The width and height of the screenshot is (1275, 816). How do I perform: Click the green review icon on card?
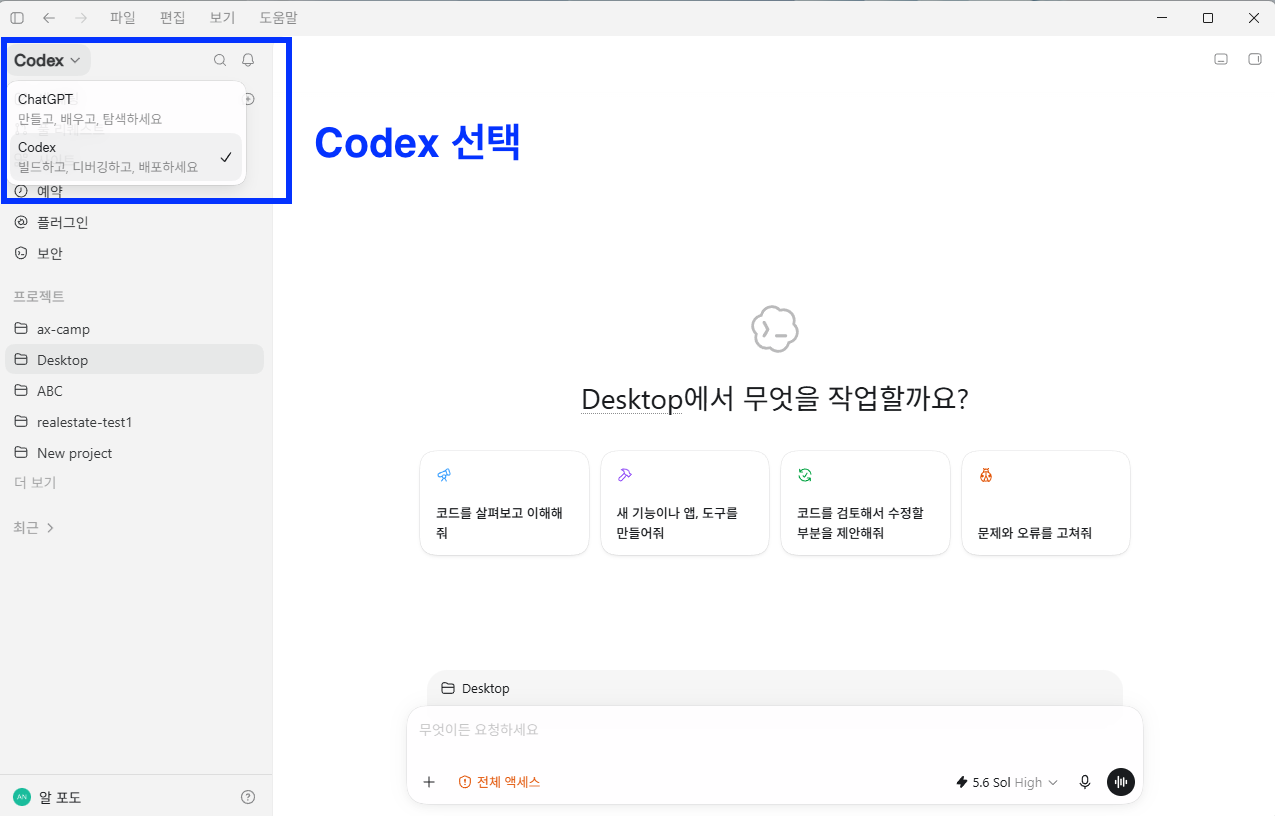coord(804,475)
